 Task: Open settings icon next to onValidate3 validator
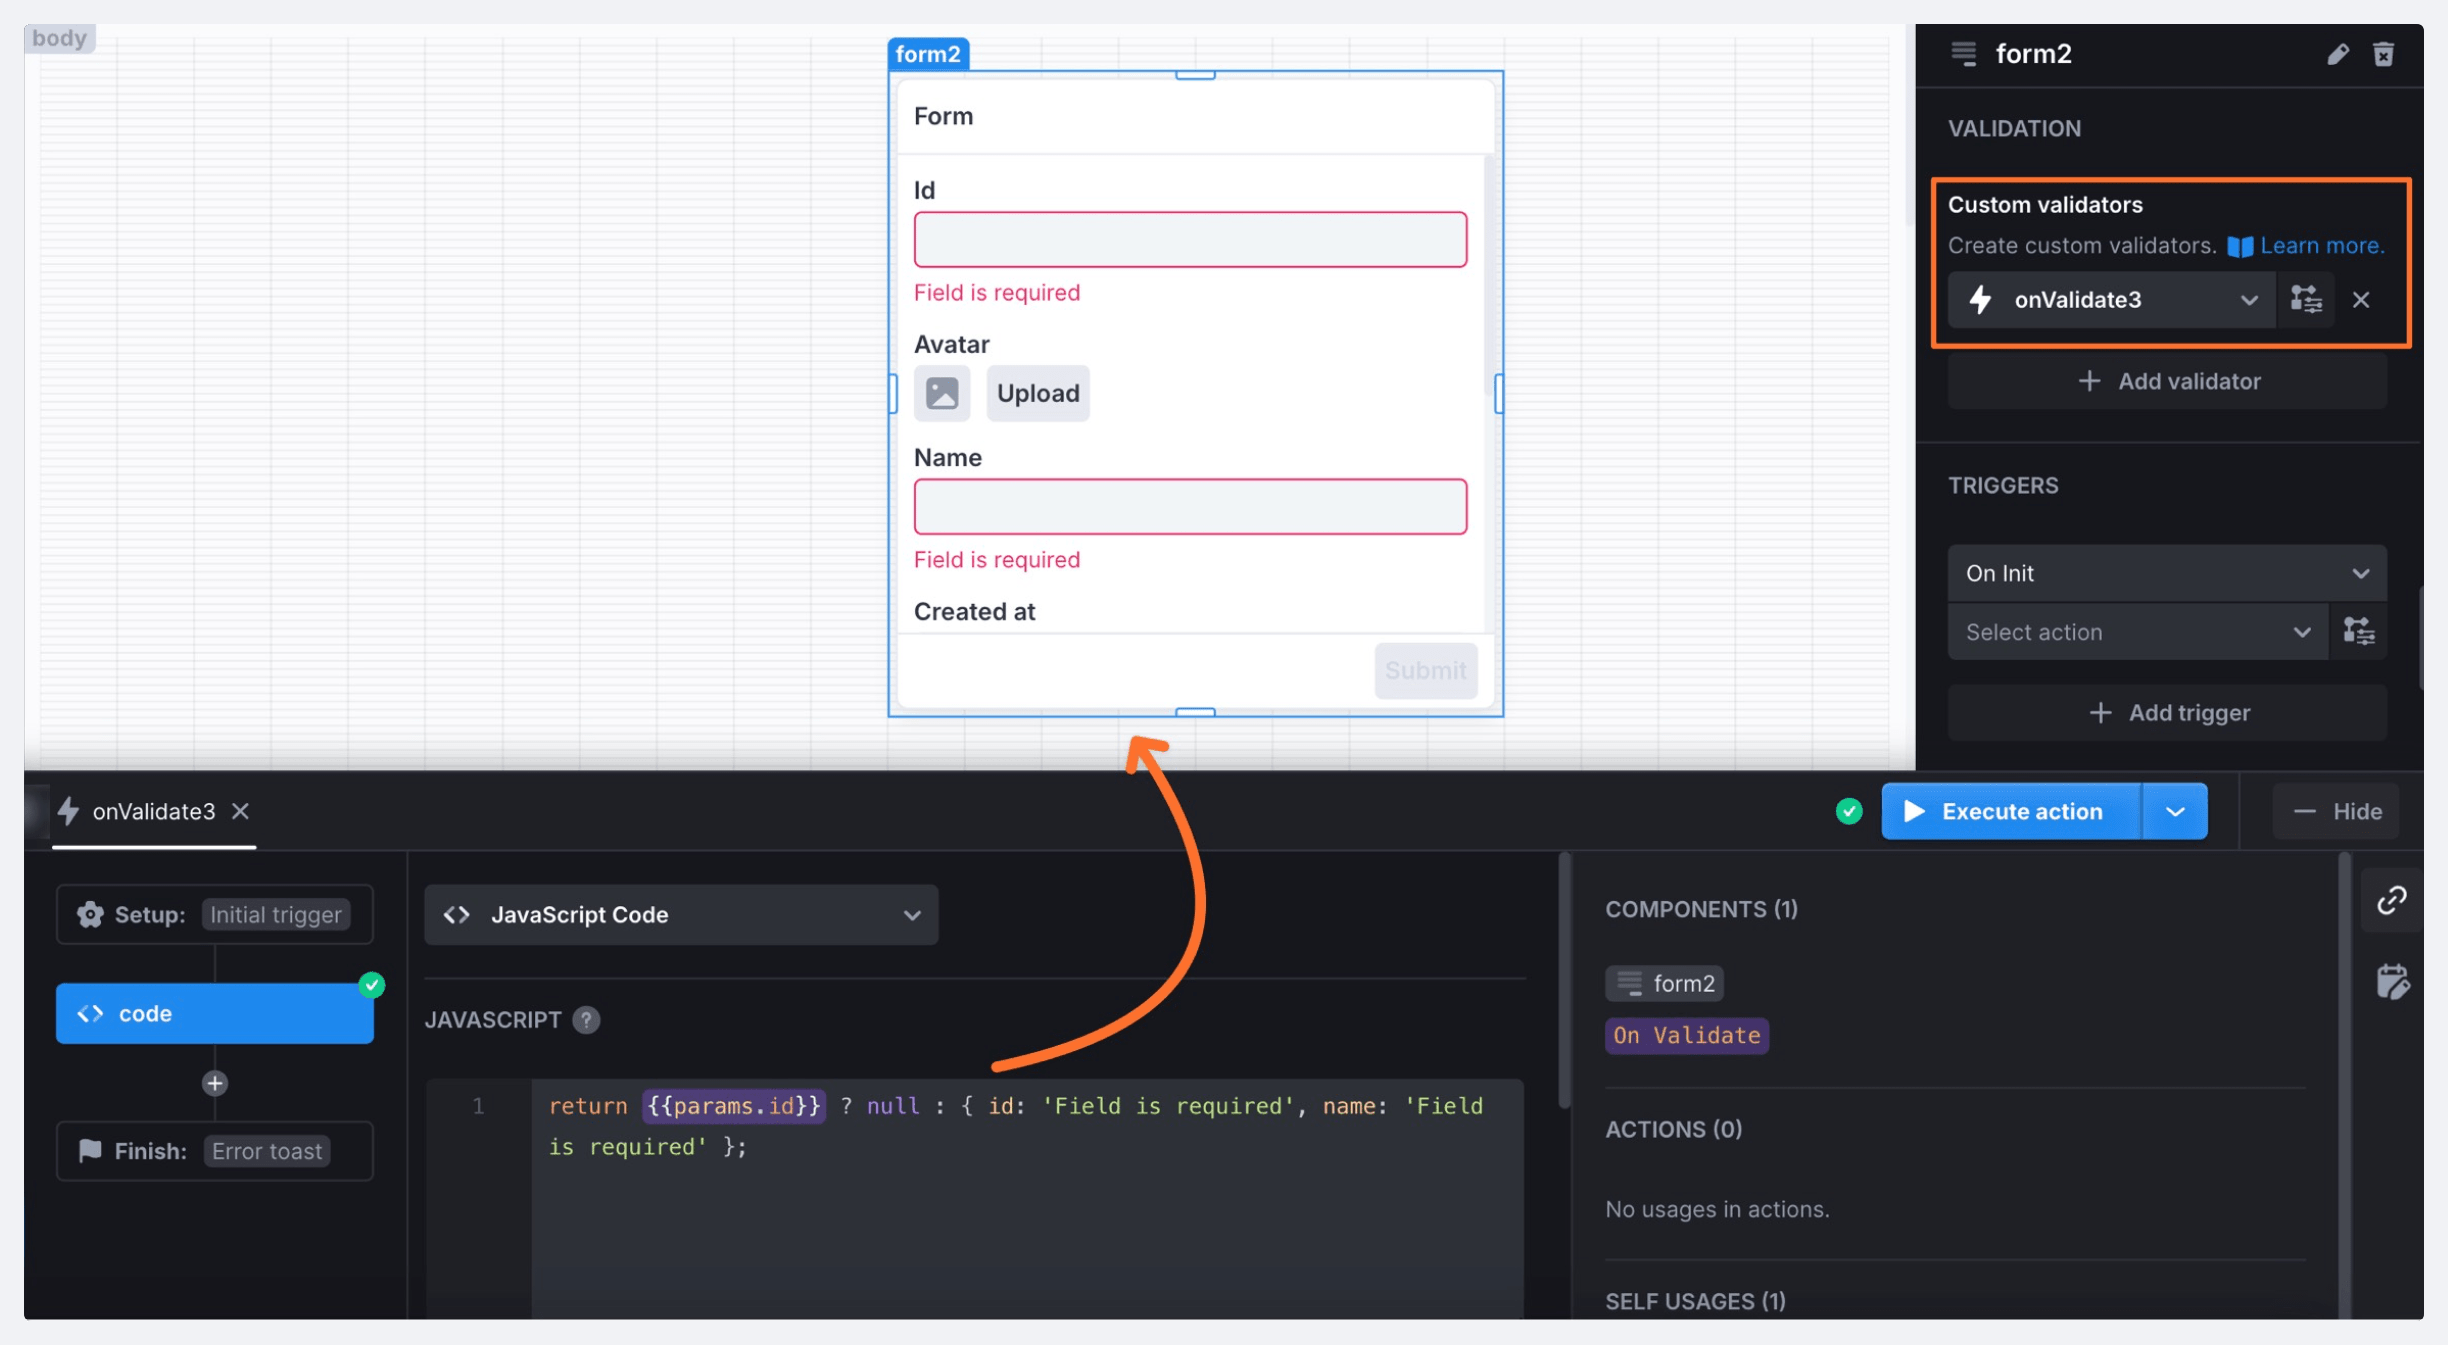pyautogui.click(x=2305, y=299)
